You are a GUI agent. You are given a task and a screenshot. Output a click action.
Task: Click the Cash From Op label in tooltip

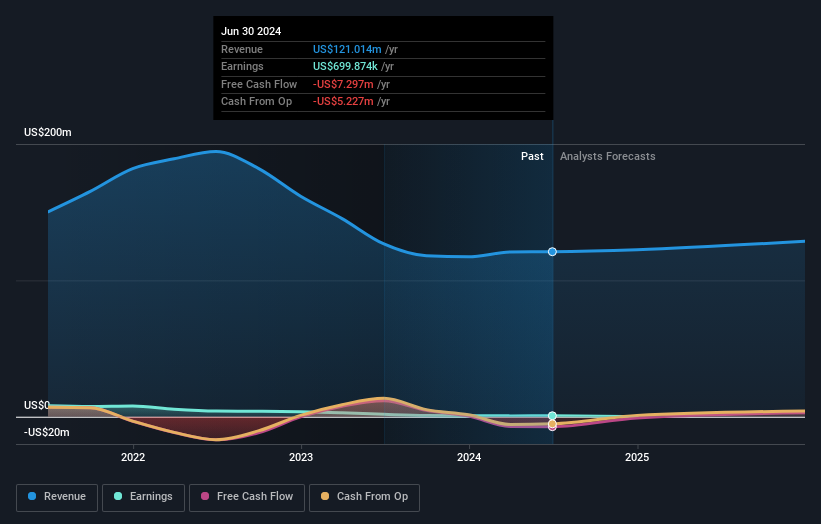click(257, 102)
